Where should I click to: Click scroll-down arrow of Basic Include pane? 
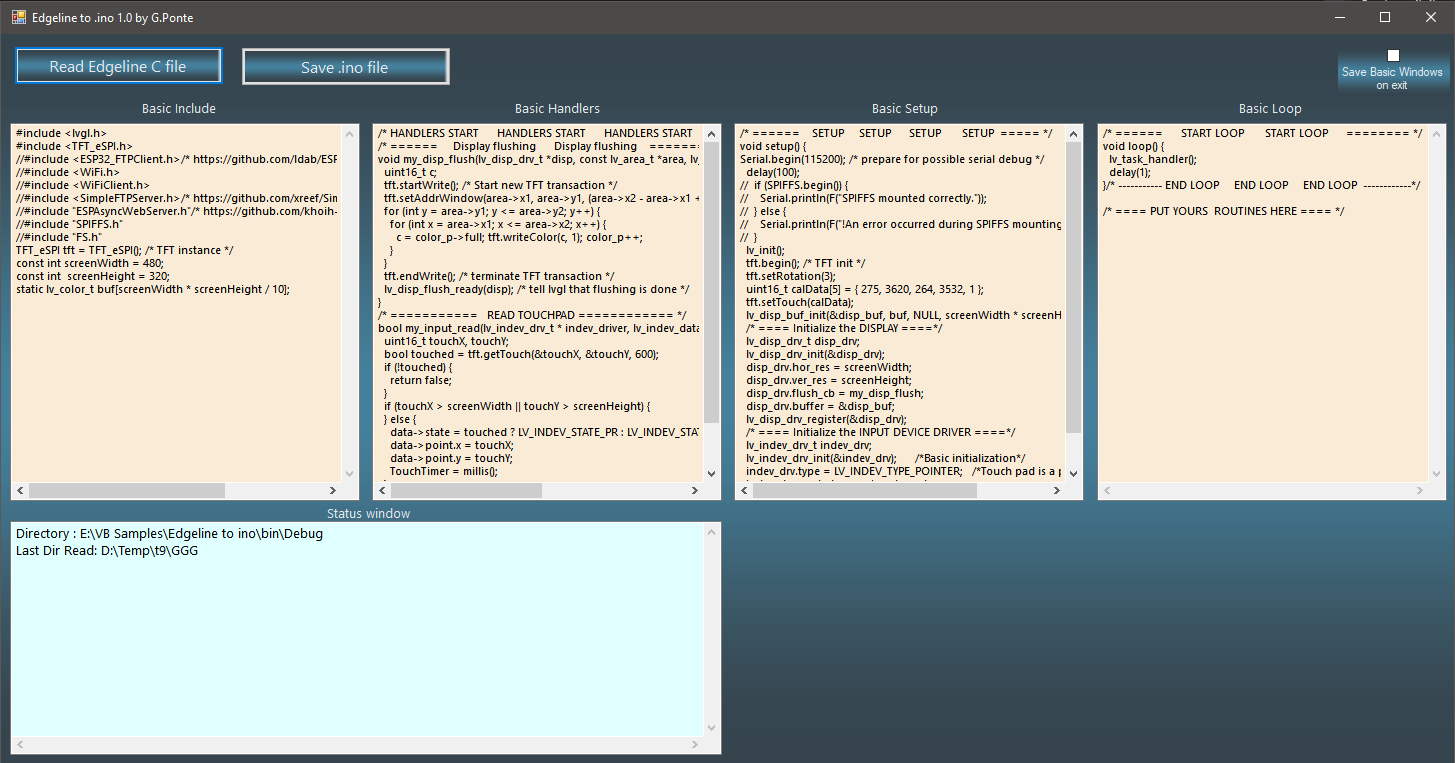click(x=349, y=474)
